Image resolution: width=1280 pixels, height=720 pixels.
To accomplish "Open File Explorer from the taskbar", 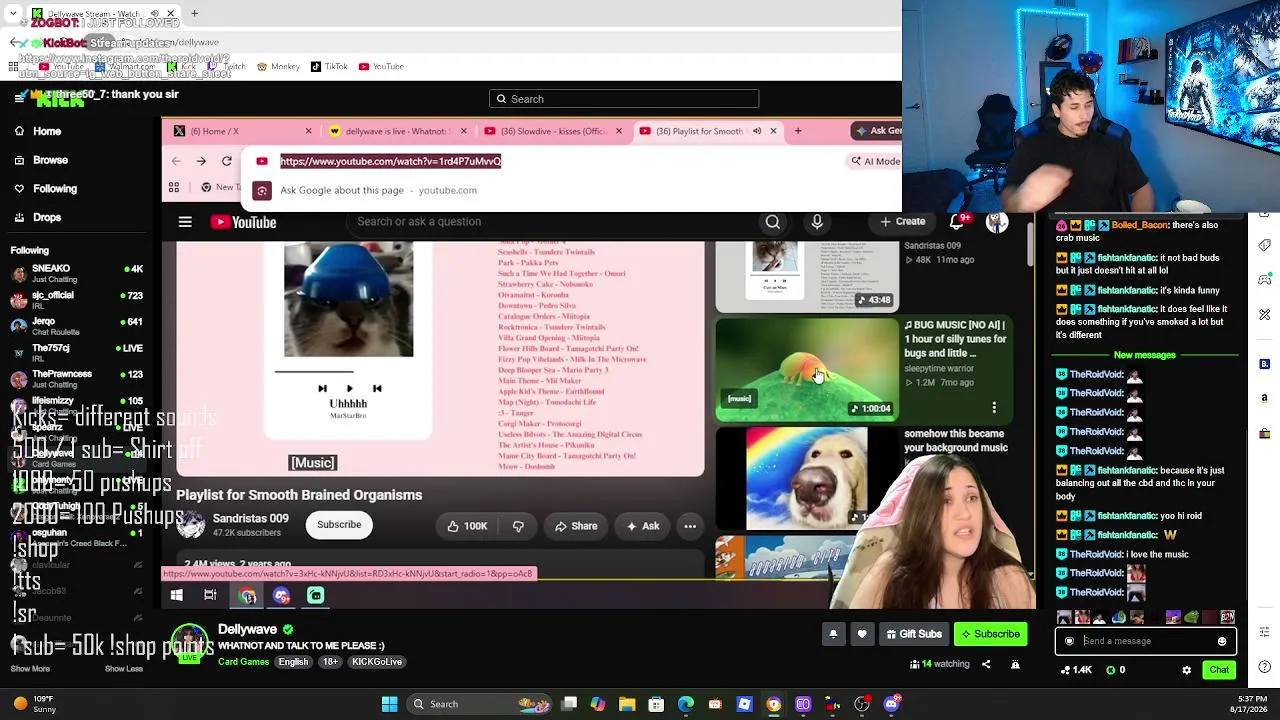I will (627, 704).
